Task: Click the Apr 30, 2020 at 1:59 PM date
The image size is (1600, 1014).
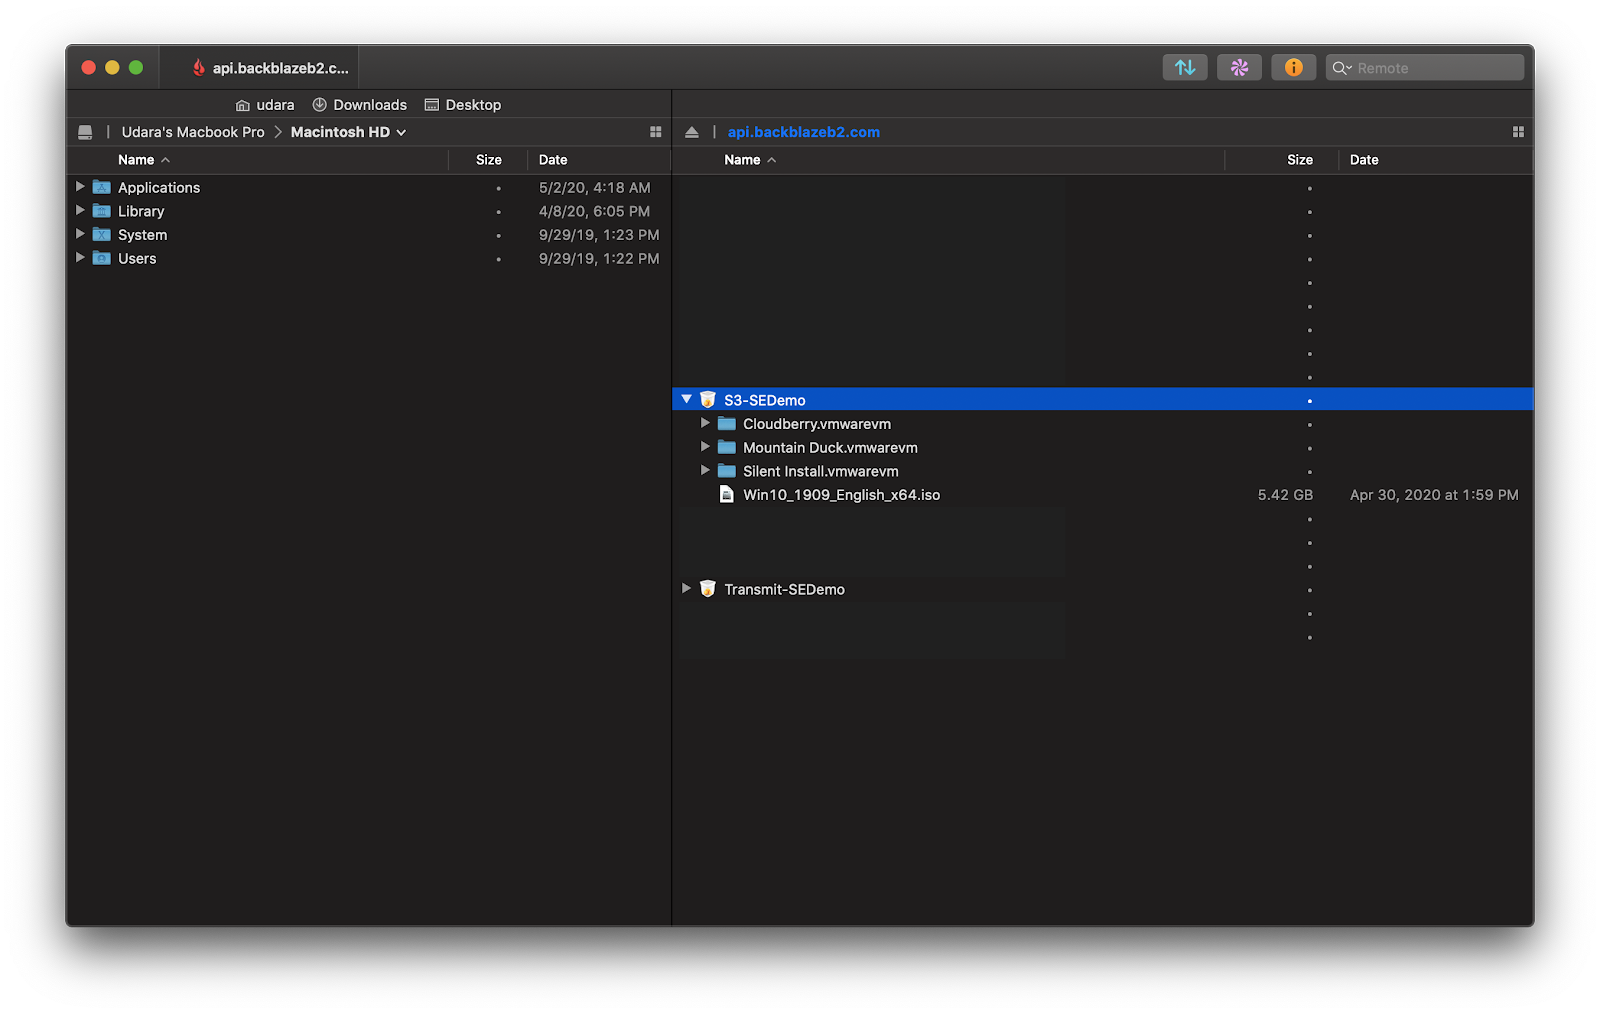Action: click(1434, 495)
